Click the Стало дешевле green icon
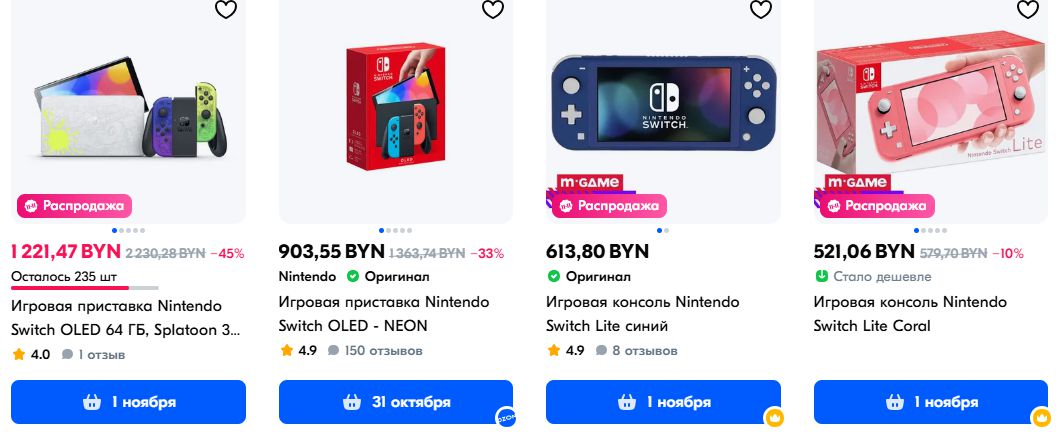Viewport: 1056px width, 435px height. coord(822,276)
